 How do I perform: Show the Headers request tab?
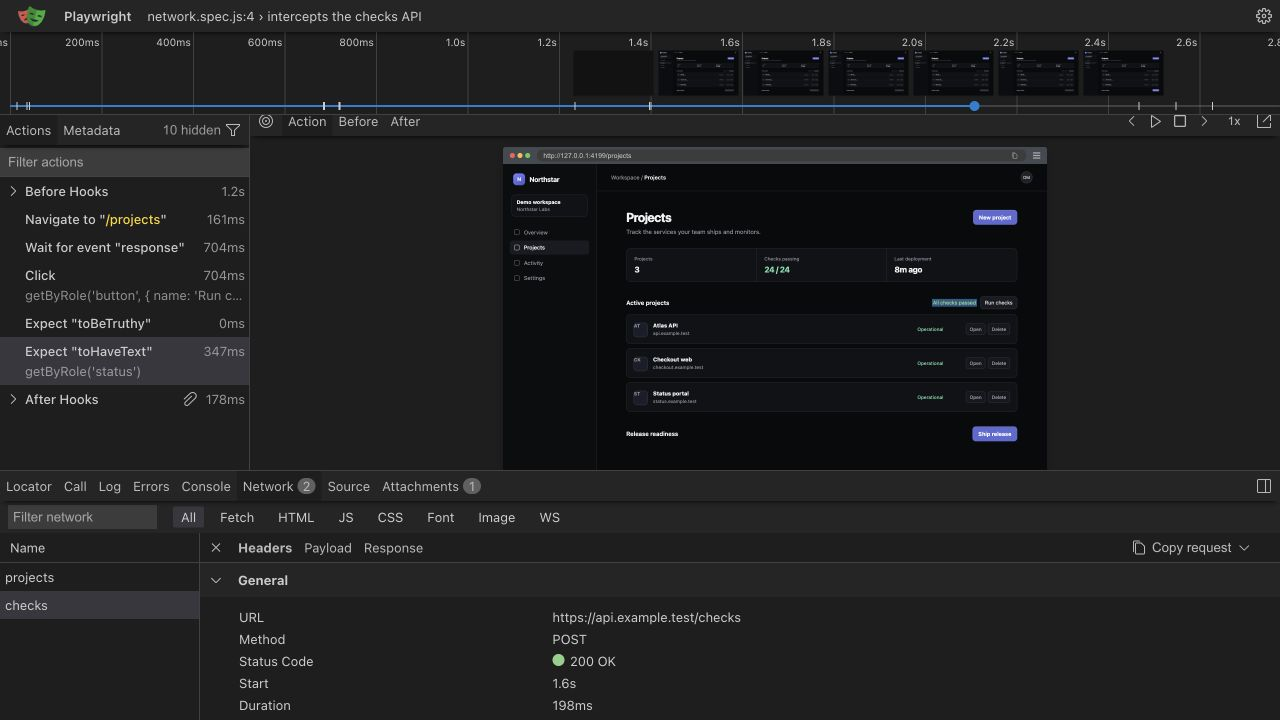coord(265,548)
